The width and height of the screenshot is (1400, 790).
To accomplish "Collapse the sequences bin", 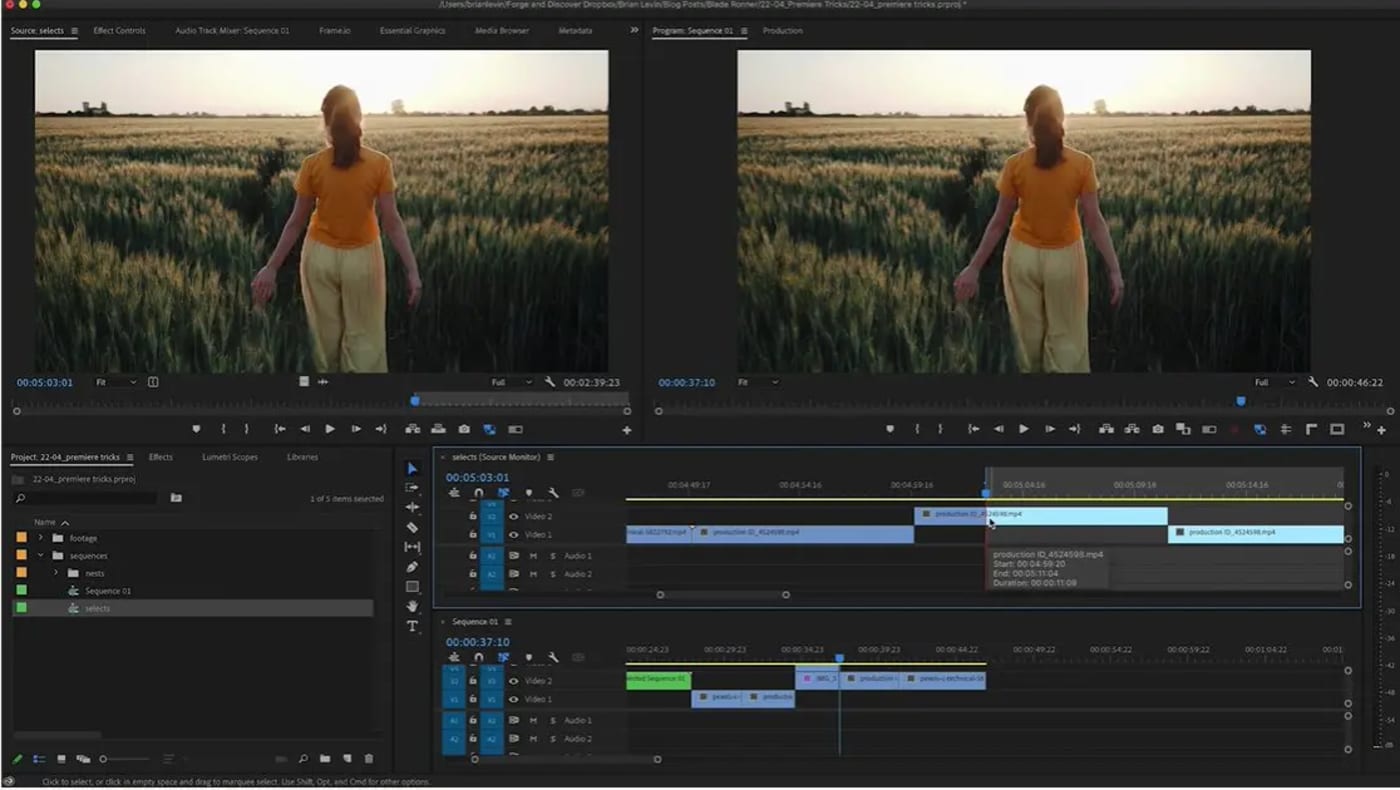I will tap(41, 556).
